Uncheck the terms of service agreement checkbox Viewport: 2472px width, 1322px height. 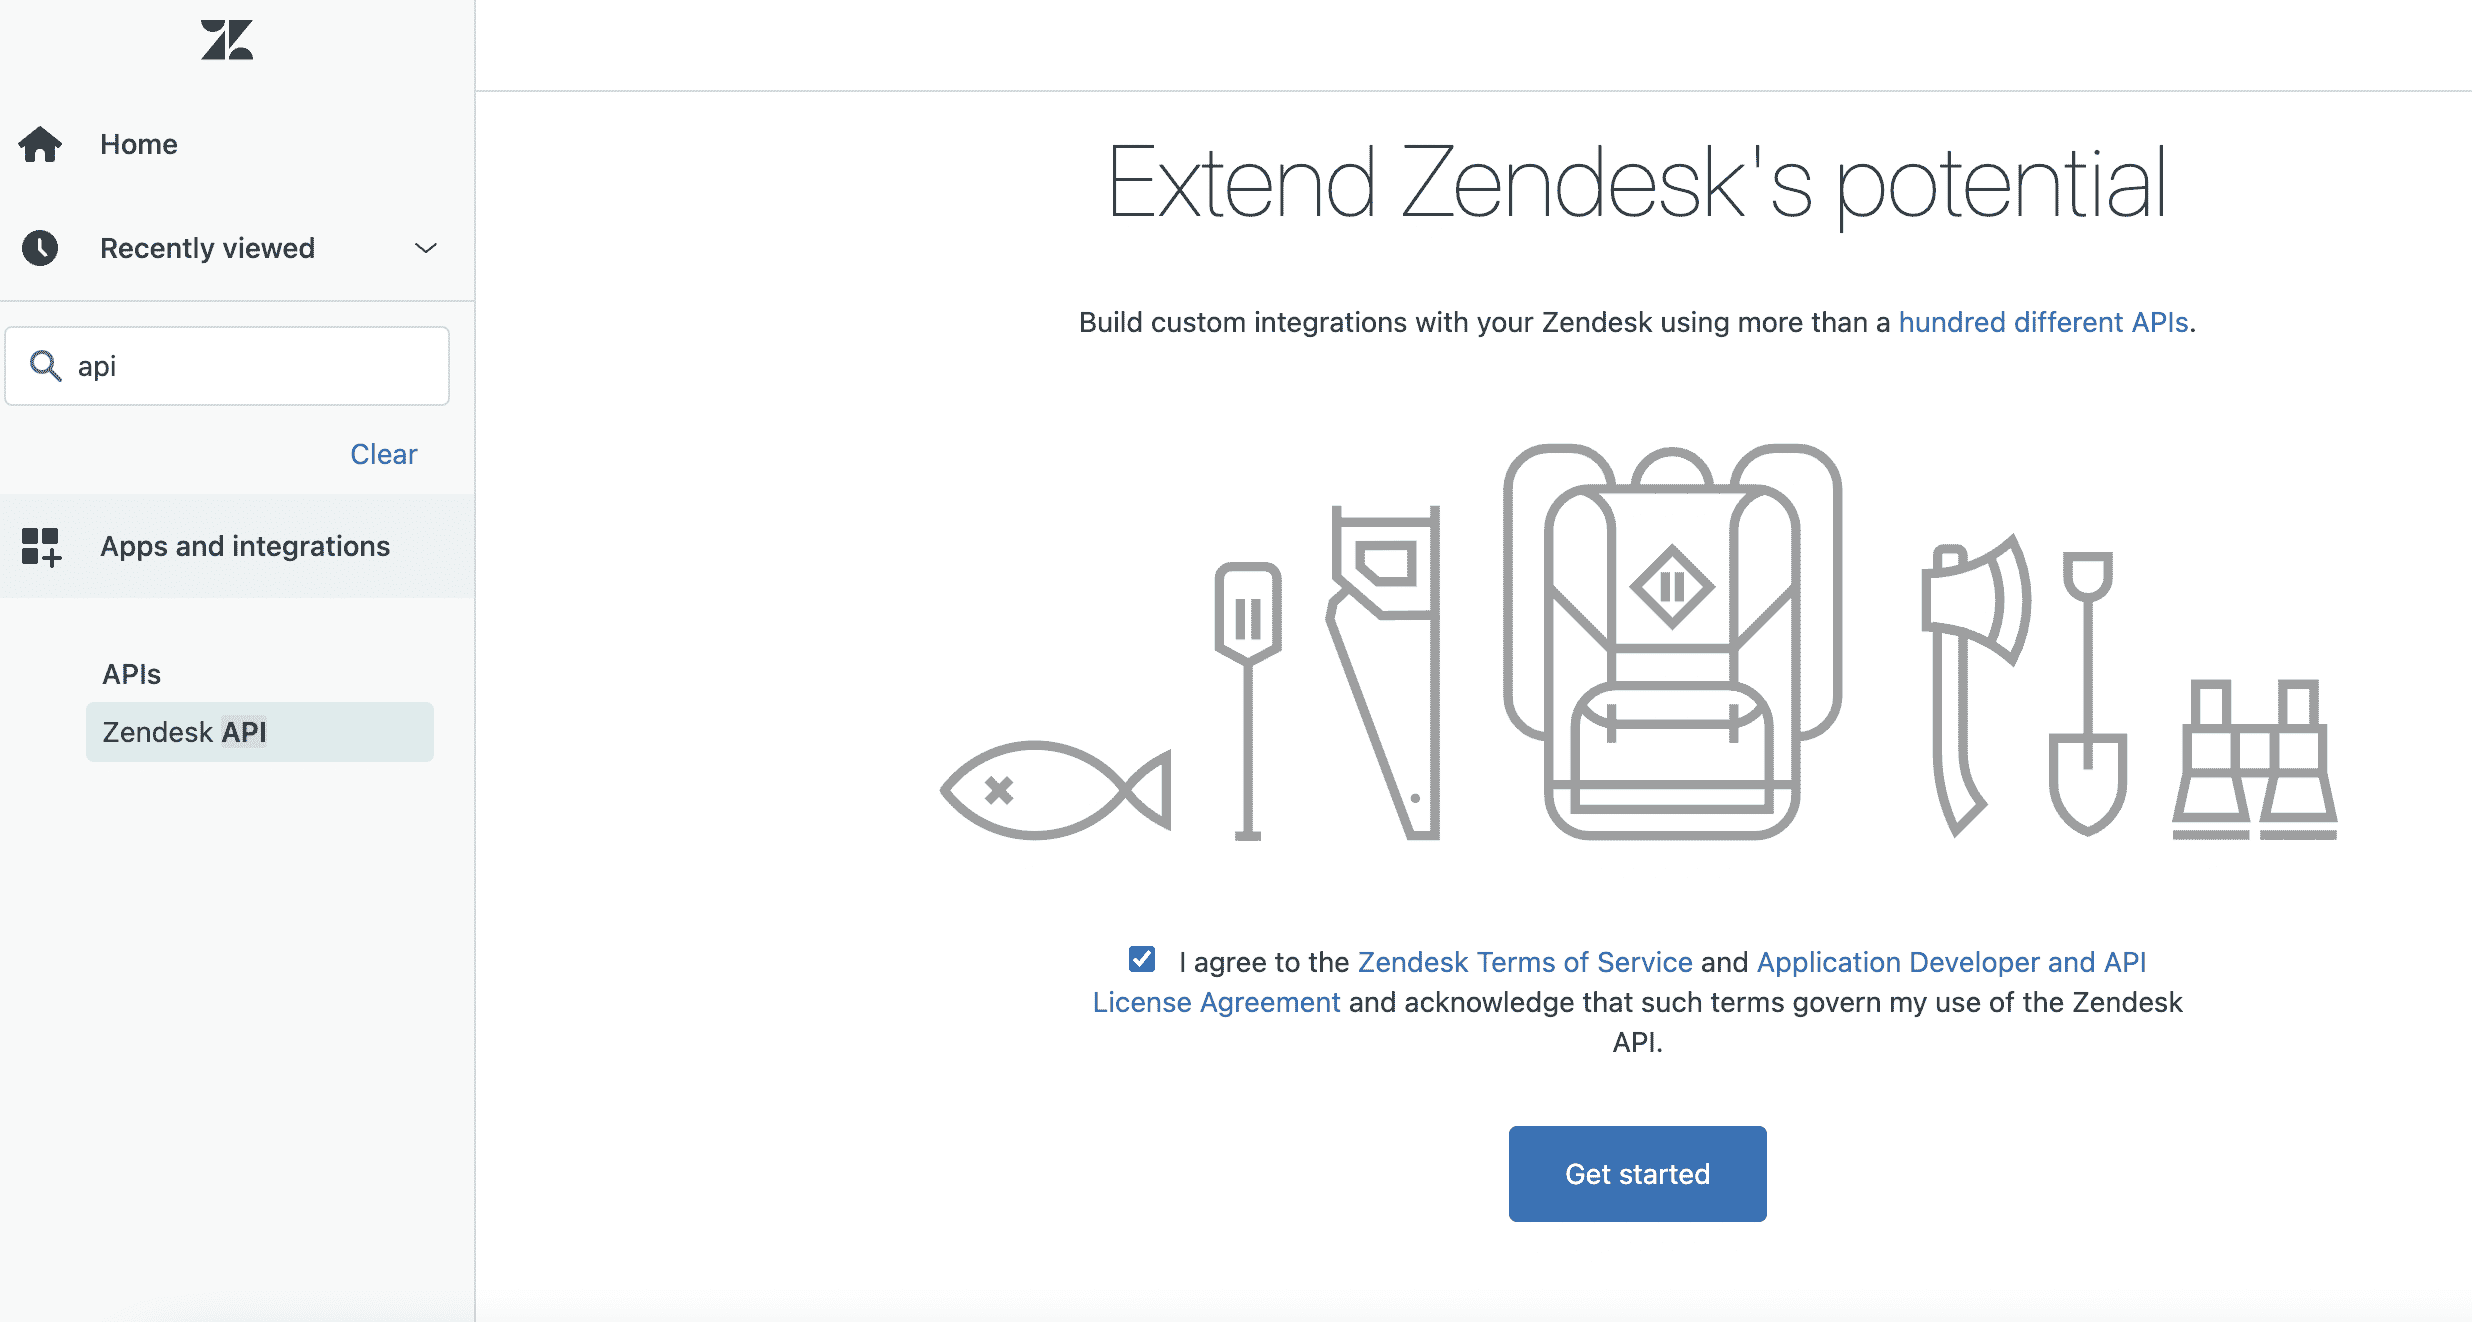(1140, 960)
